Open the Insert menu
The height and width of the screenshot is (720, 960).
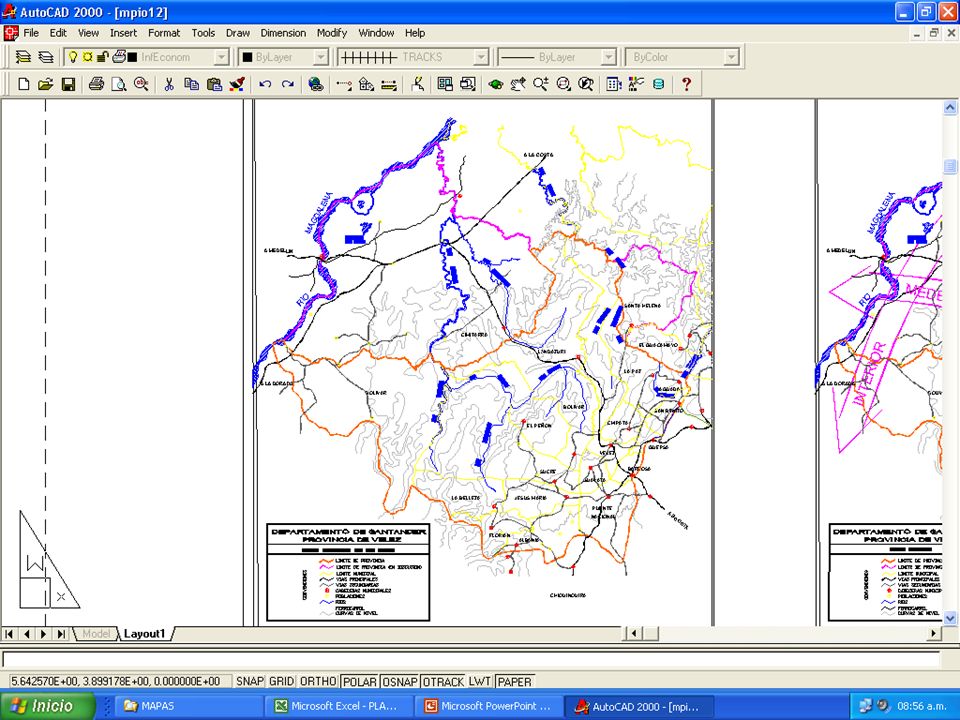123,33
